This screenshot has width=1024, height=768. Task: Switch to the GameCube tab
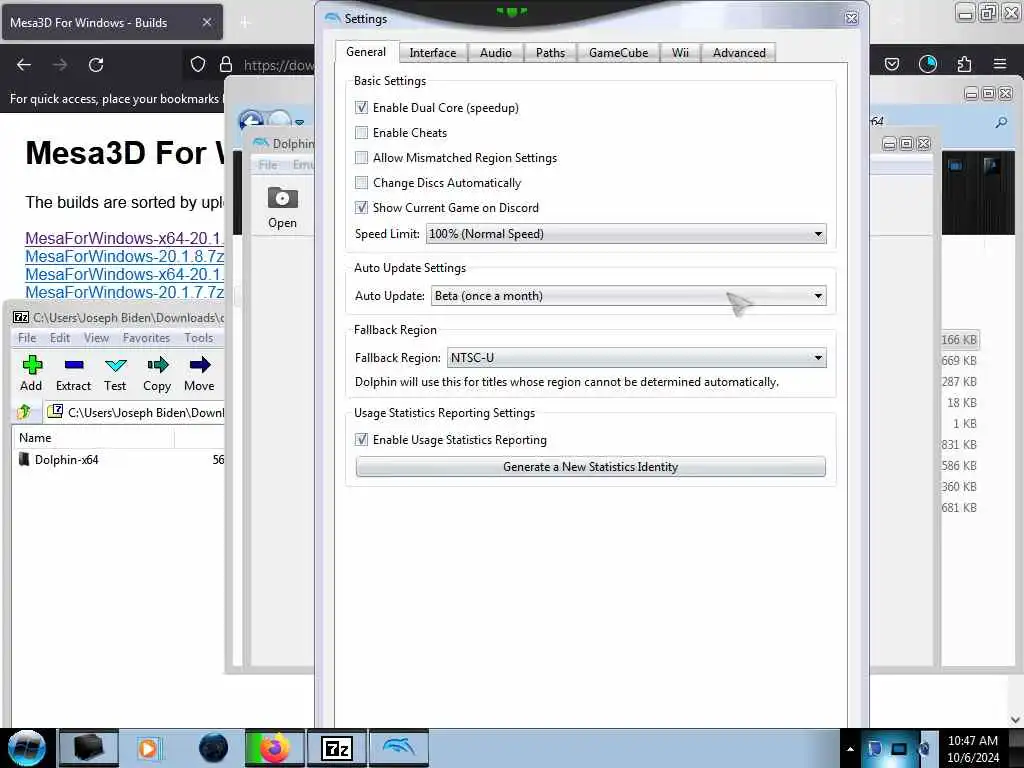[x=618, y=53]
